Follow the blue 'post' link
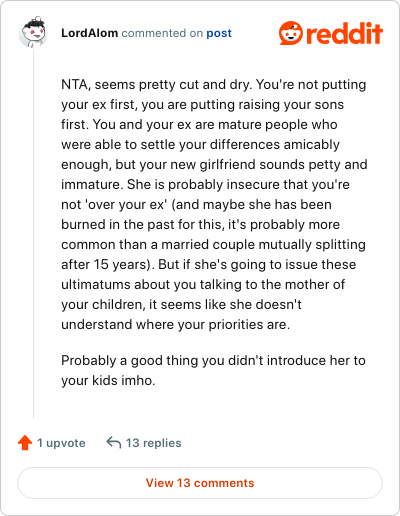 (x=219, y=33)
